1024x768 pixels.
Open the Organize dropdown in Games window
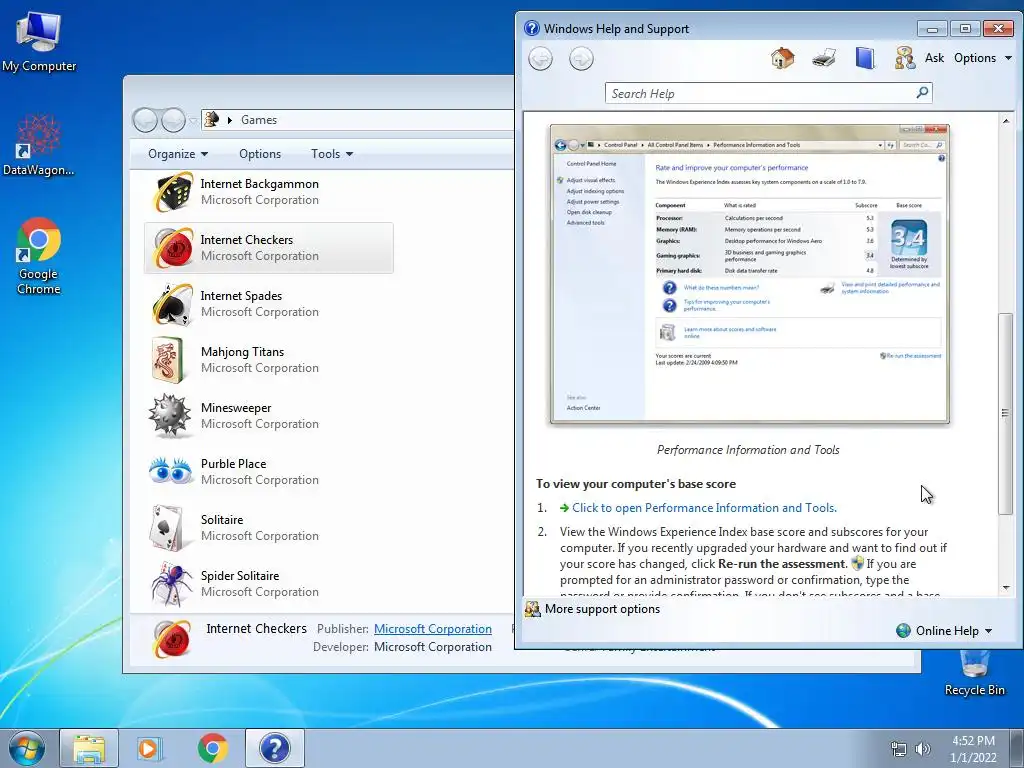pos(178,153)
